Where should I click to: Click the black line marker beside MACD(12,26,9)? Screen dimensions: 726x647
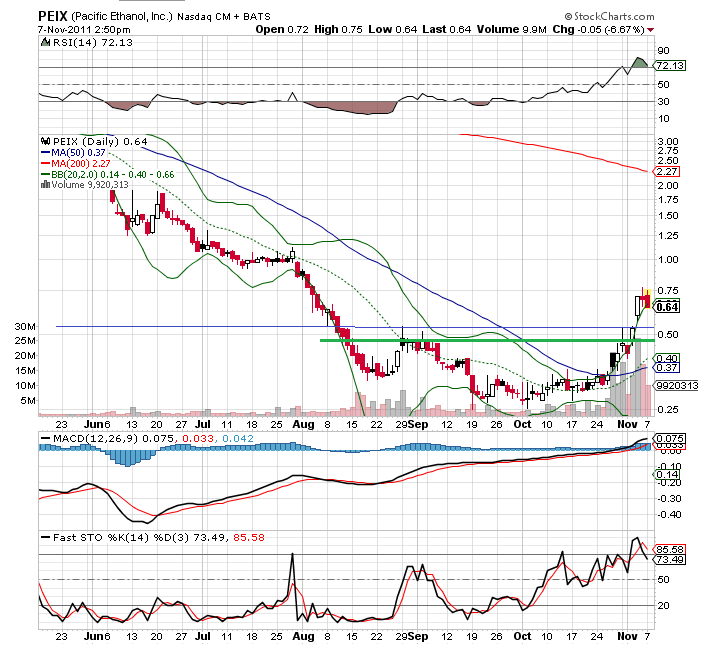[x=45, y=438]
